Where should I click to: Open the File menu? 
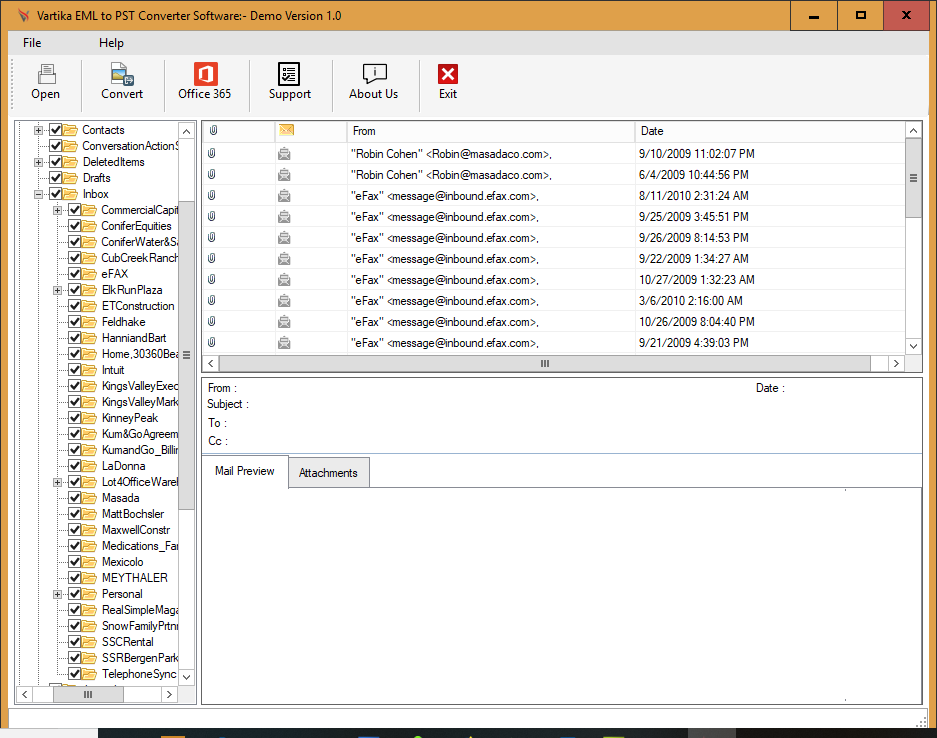tap(32, 43)
